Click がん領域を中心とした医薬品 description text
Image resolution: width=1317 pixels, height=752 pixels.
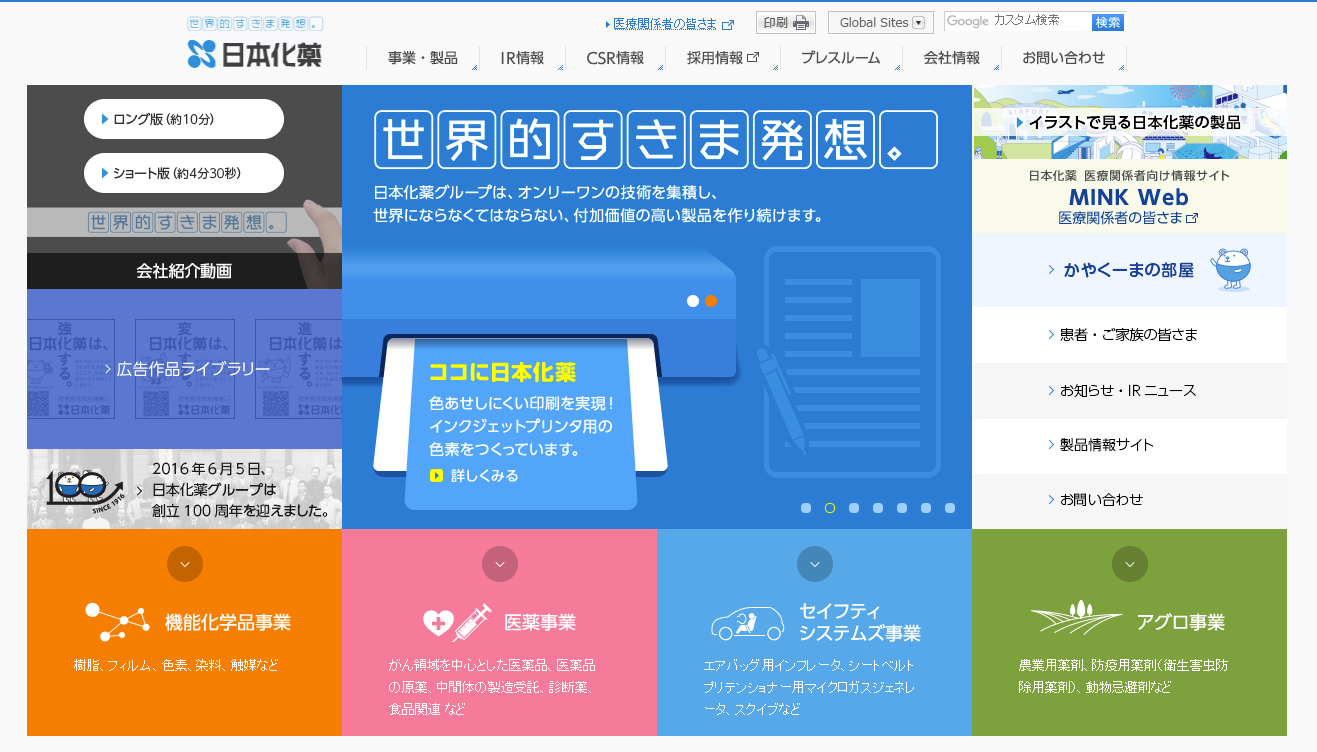[x=492, y=687]
